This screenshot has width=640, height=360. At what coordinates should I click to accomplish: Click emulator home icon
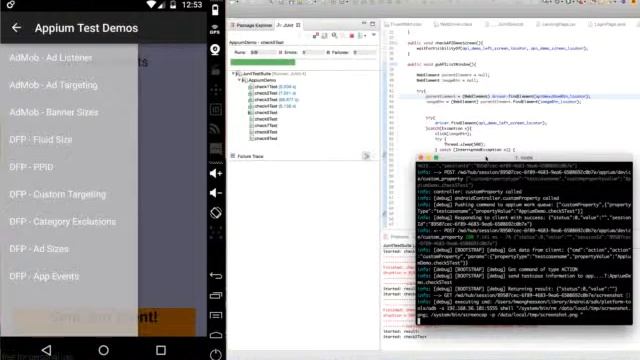(x=216, y=335)
